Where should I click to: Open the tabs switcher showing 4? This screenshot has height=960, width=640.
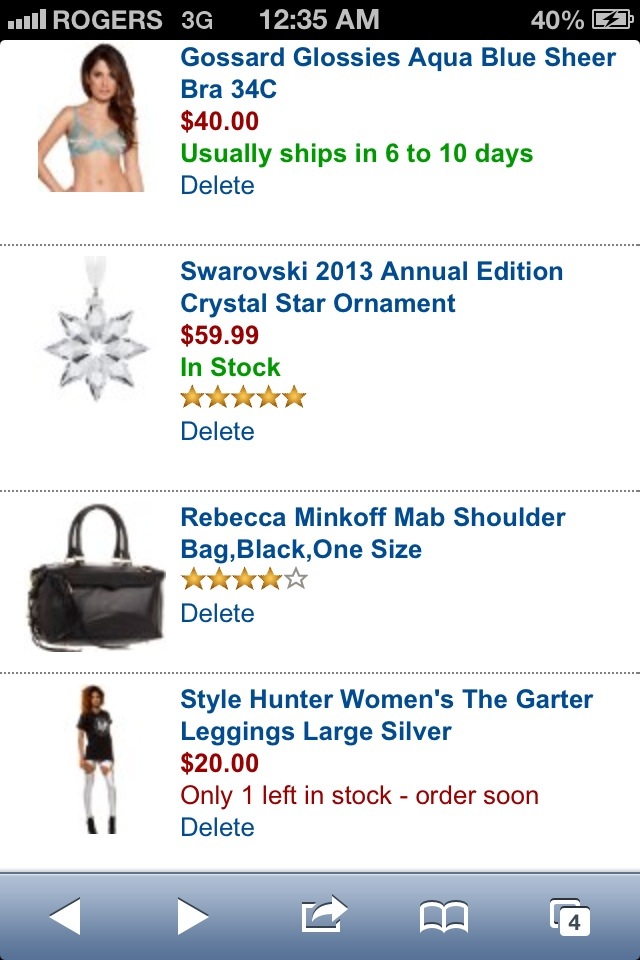[x=570, y=917]
